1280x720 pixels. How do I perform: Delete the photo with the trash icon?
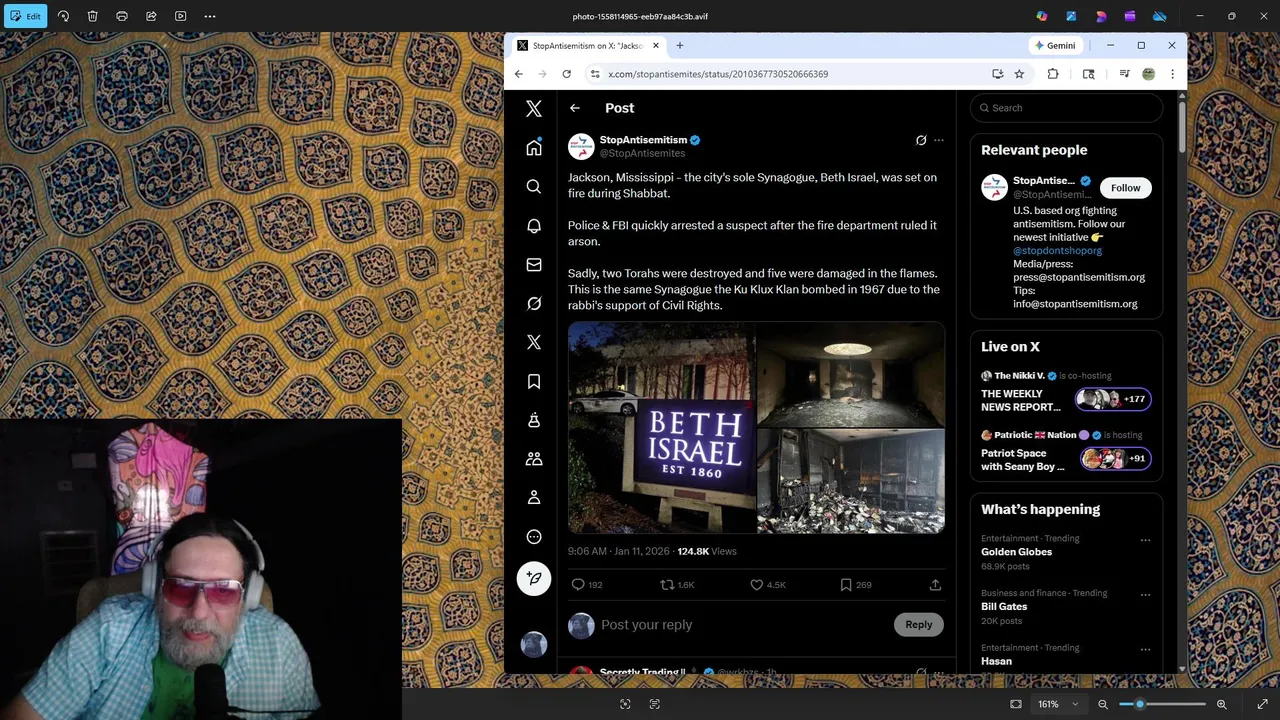92,16
